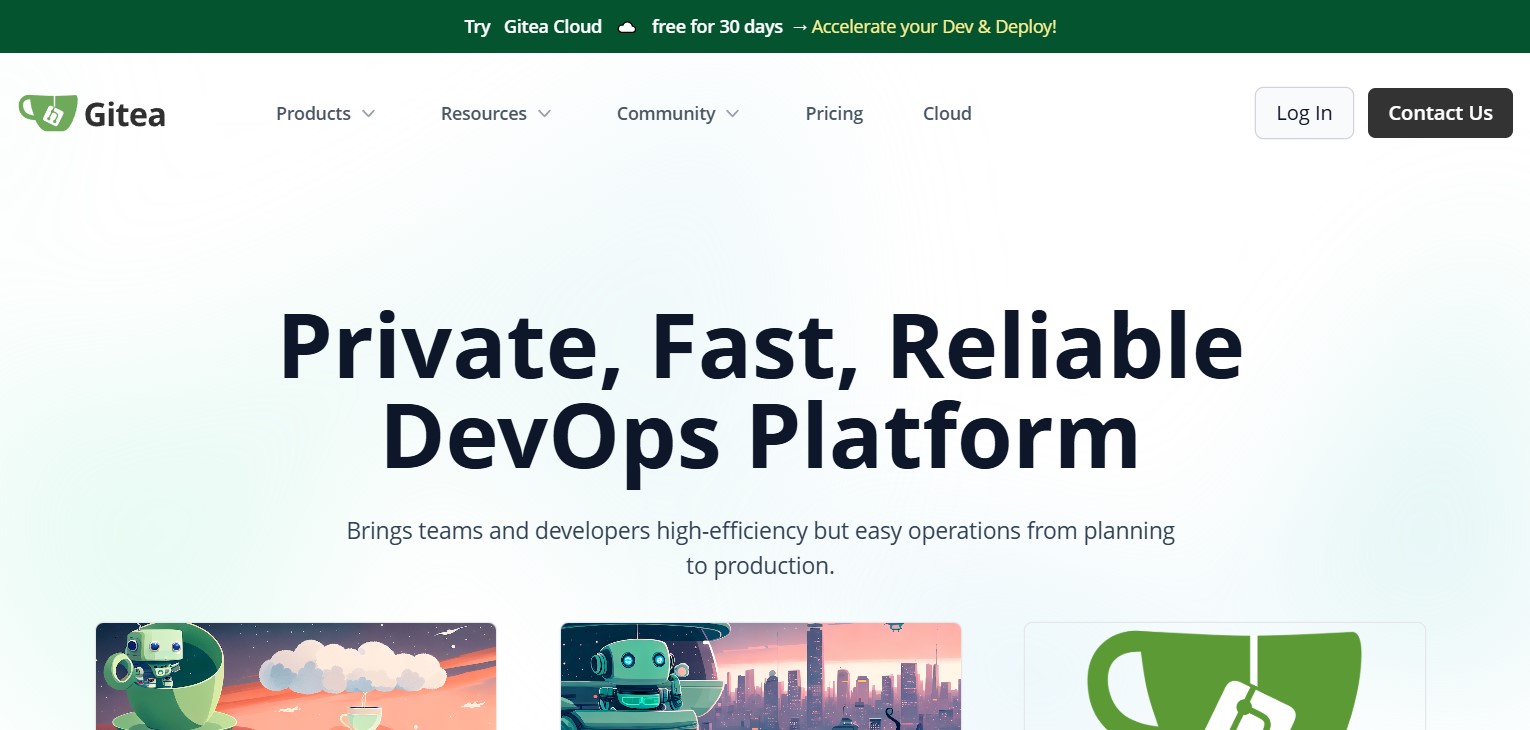Click the down arrow beside Community

[732, 114]
